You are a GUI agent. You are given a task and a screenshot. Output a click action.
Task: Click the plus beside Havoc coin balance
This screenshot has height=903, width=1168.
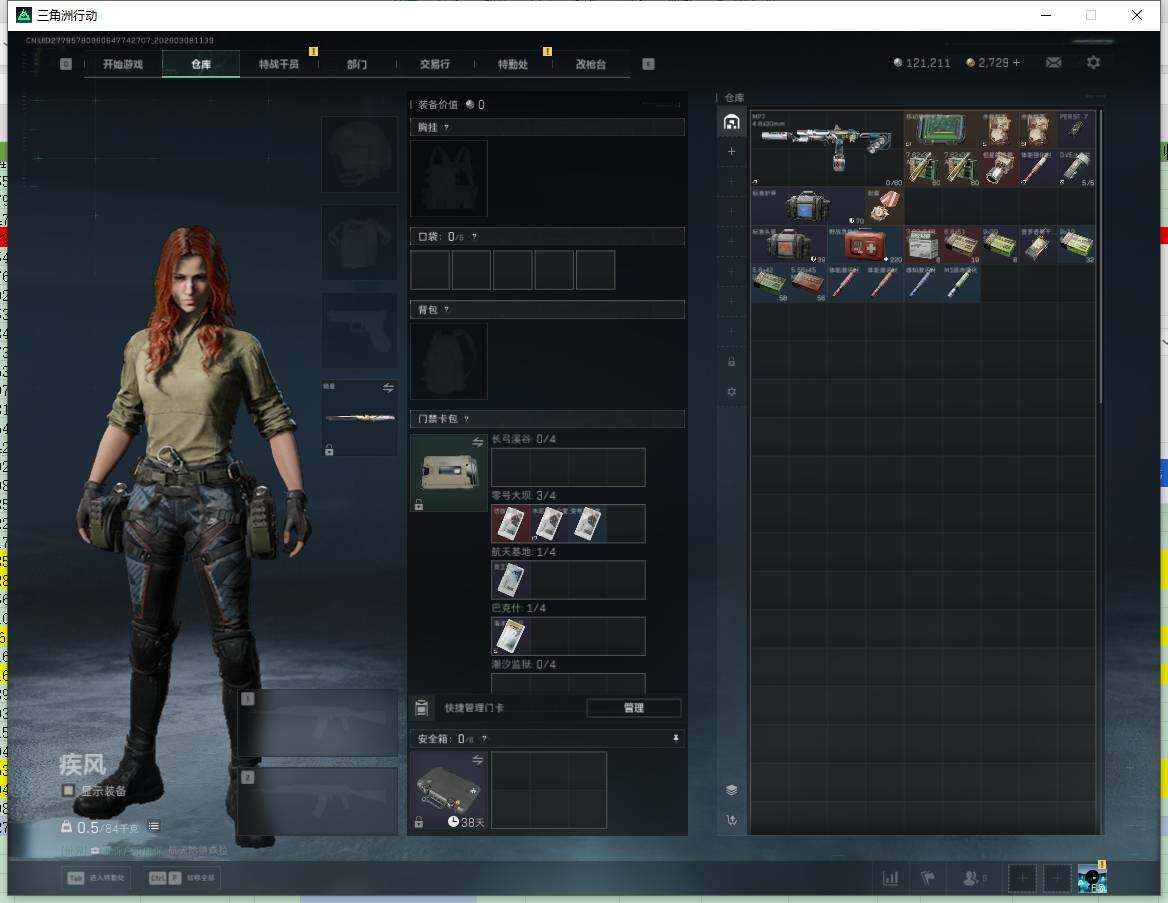coord(1016,63)
